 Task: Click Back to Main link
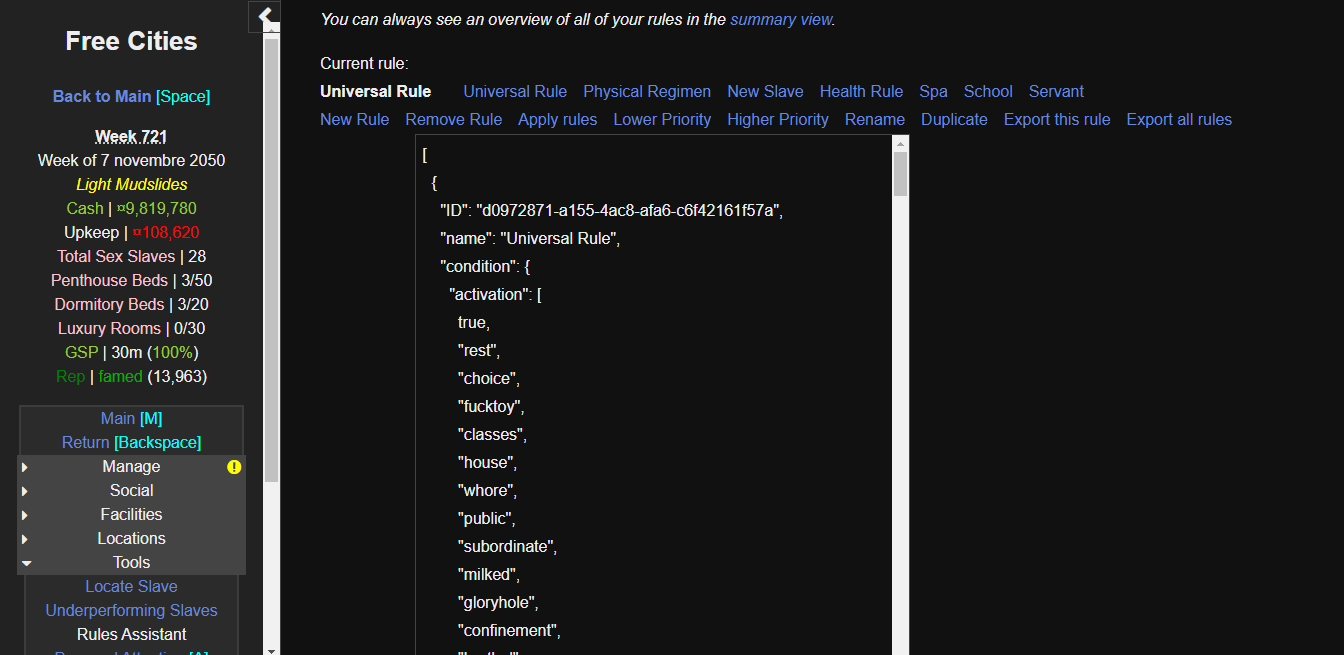(x=102, y=97)
